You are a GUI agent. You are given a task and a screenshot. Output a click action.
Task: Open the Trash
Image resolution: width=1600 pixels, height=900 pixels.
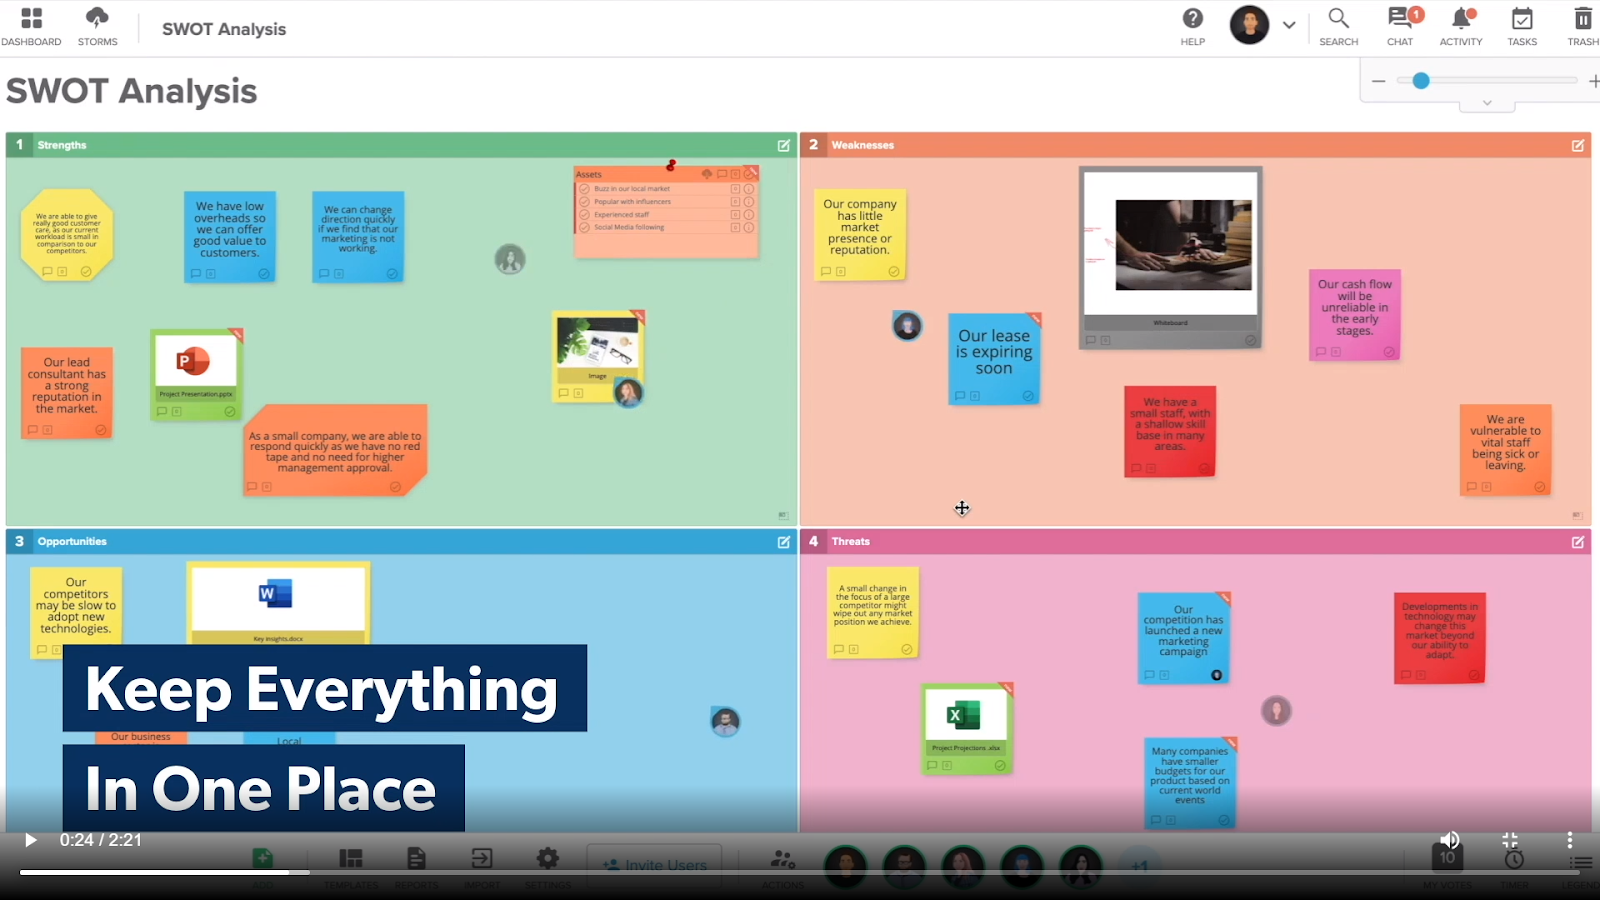(1583, 27)
